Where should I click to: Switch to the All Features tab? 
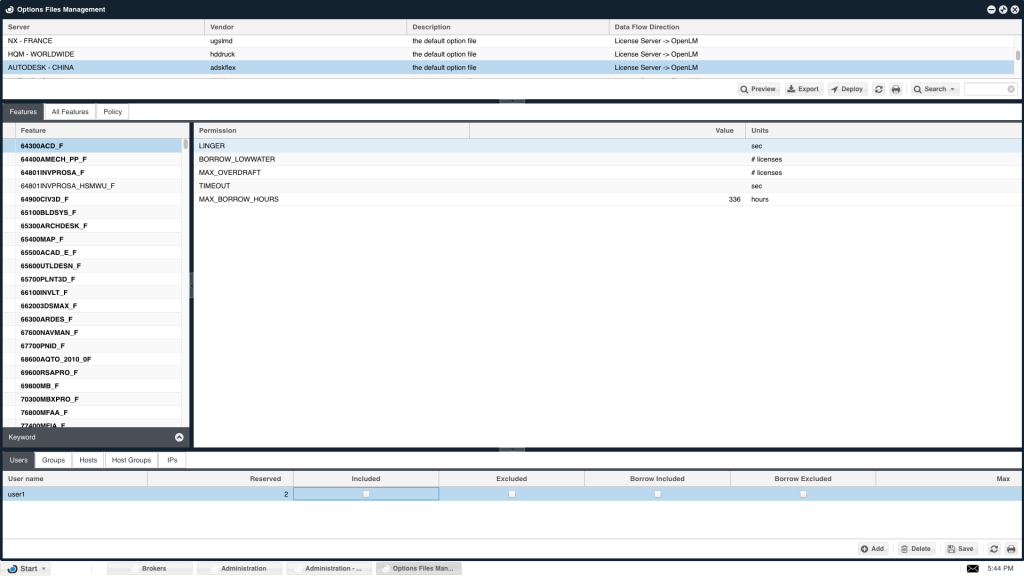[70, 112]
